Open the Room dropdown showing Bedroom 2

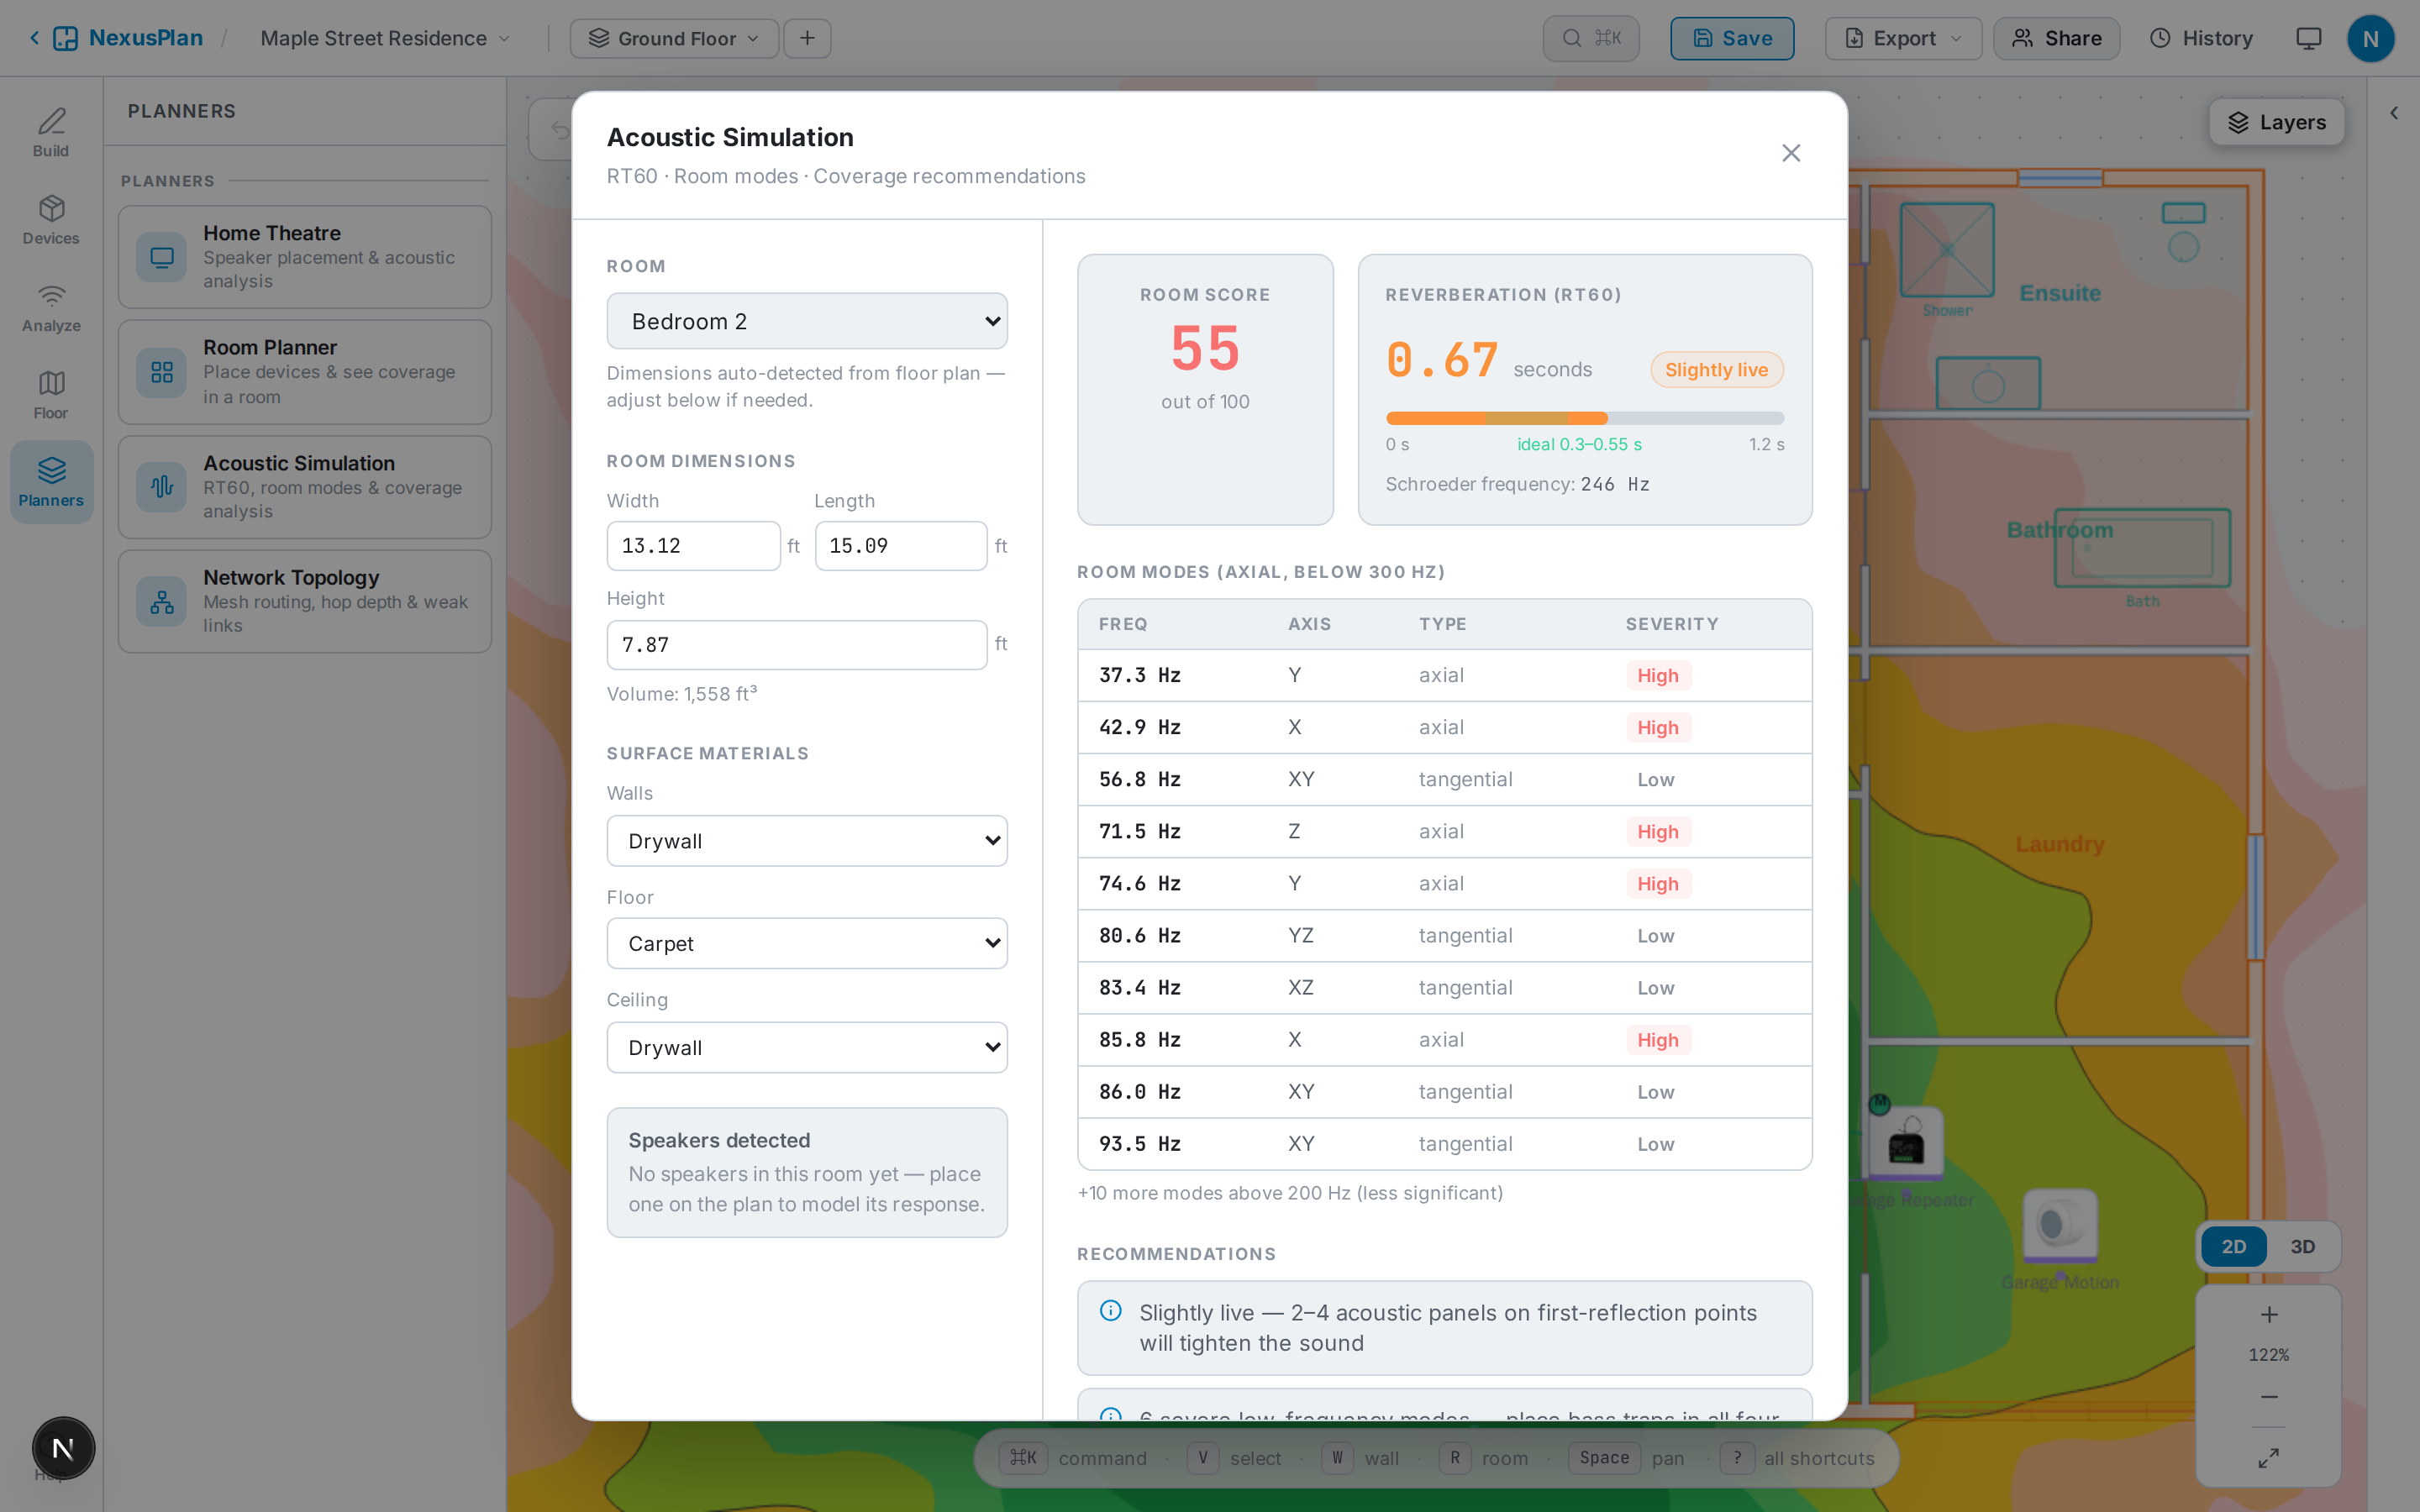pos(807,321)
